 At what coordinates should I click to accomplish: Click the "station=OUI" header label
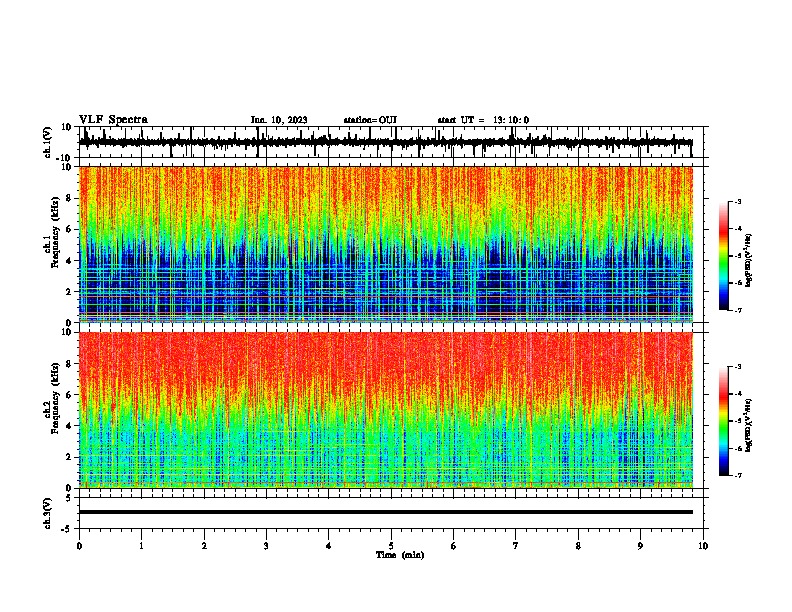click(370, 120)
